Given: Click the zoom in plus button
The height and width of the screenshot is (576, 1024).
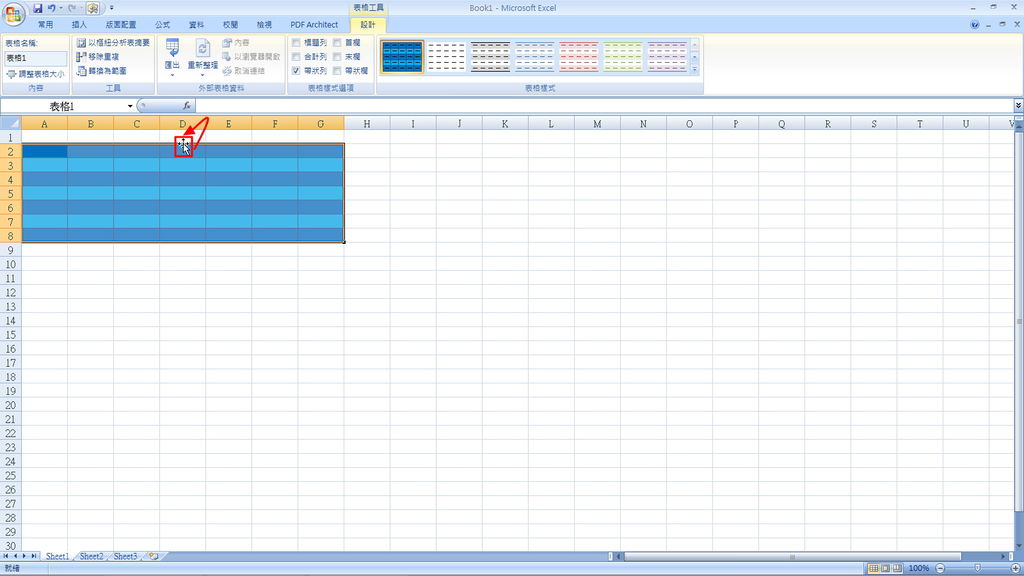Looking at the screenshot, I should tap(1016, 568).
